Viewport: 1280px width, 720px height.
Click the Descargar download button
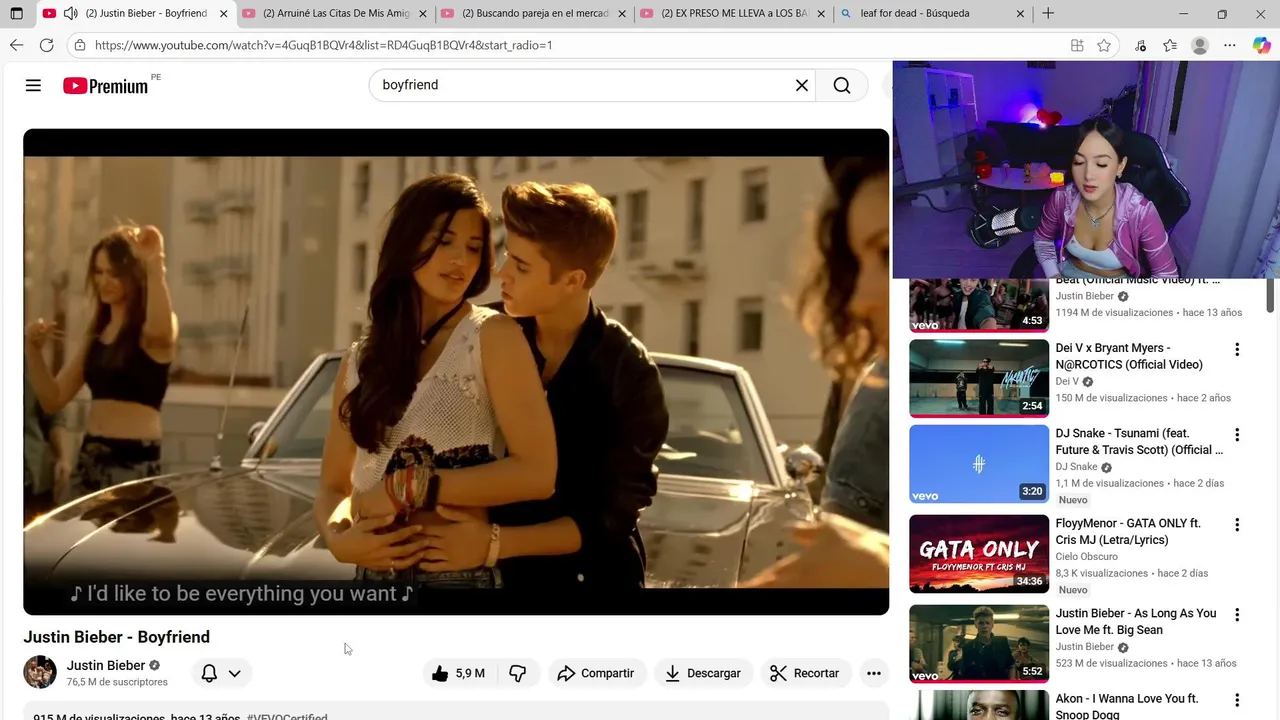pos(703,673)
